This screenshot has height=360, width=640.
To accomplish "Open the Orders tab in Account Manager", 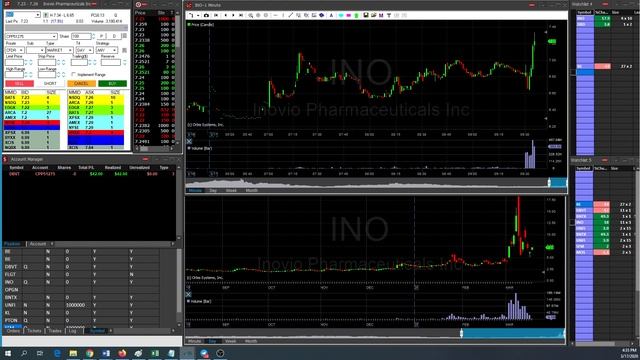I will (13, 331).
